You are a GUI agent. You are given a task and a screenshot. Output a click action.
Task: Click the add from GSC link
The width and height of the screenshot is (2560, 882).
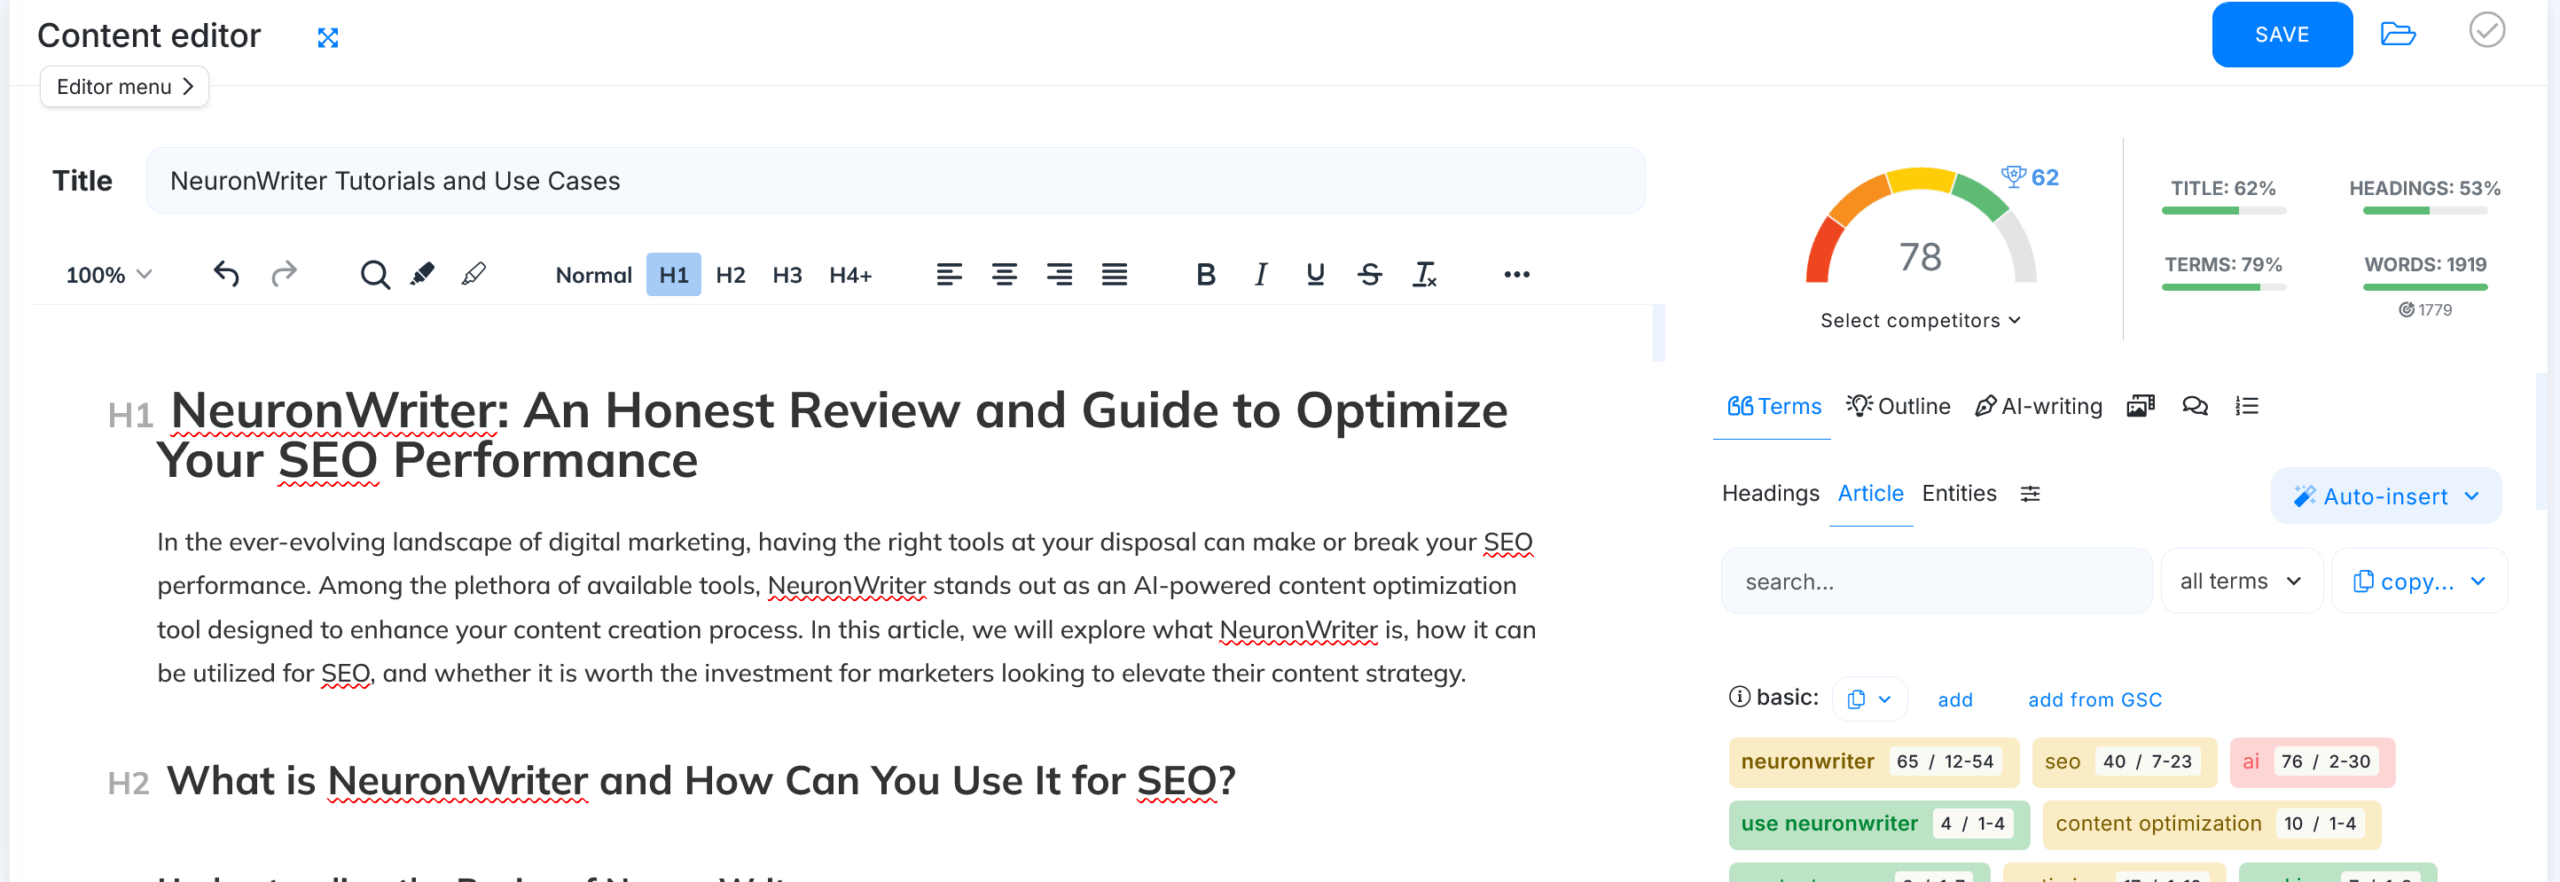(x=2094, y=700)
